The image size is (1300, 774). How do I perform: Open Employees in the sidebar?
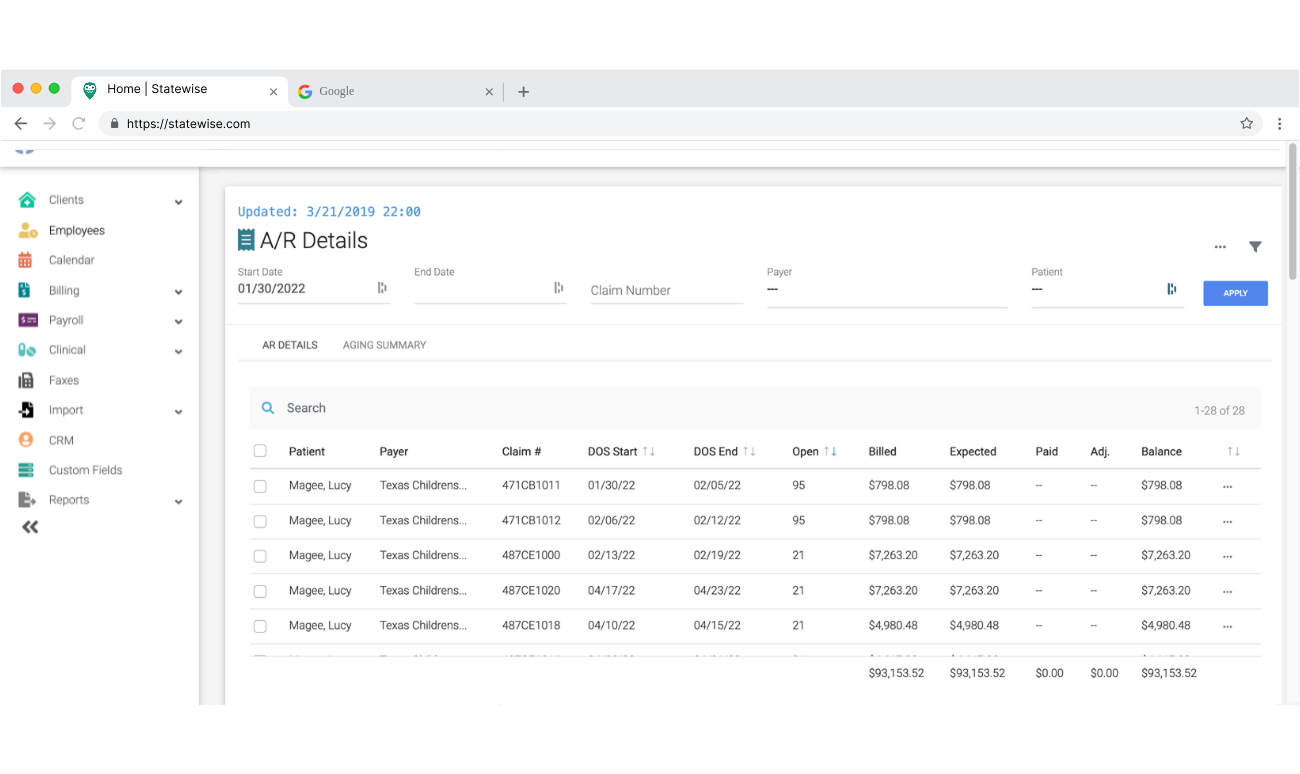tap(77, 230)
